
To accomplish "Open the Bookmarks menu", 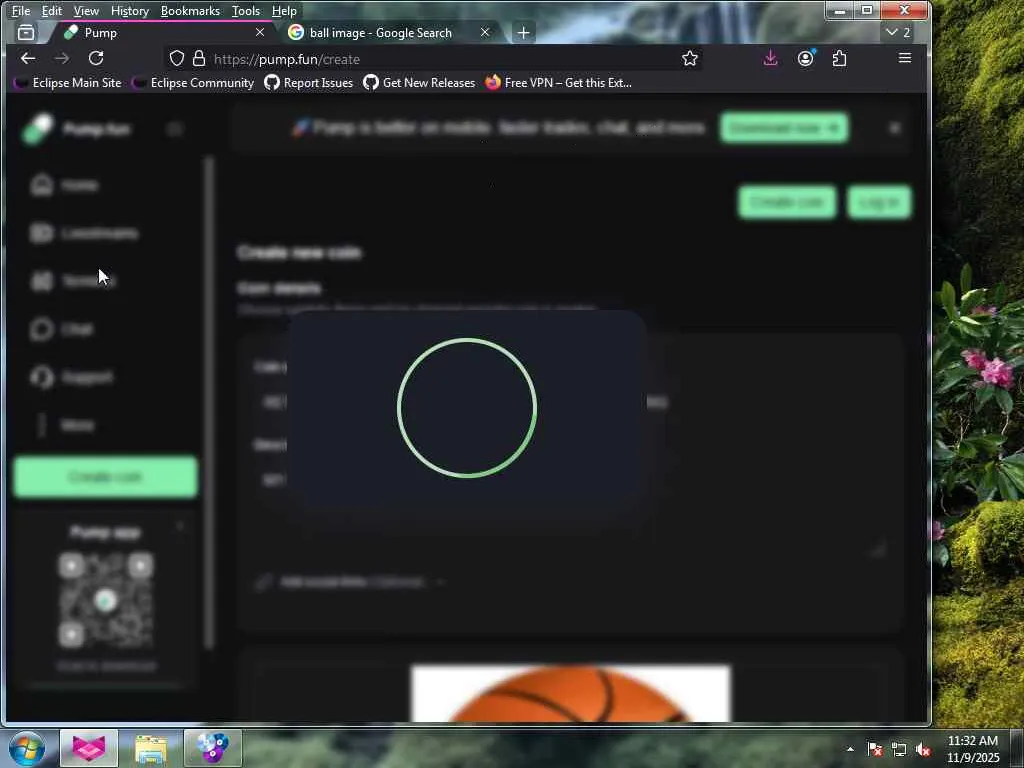I will click(190, 10).
